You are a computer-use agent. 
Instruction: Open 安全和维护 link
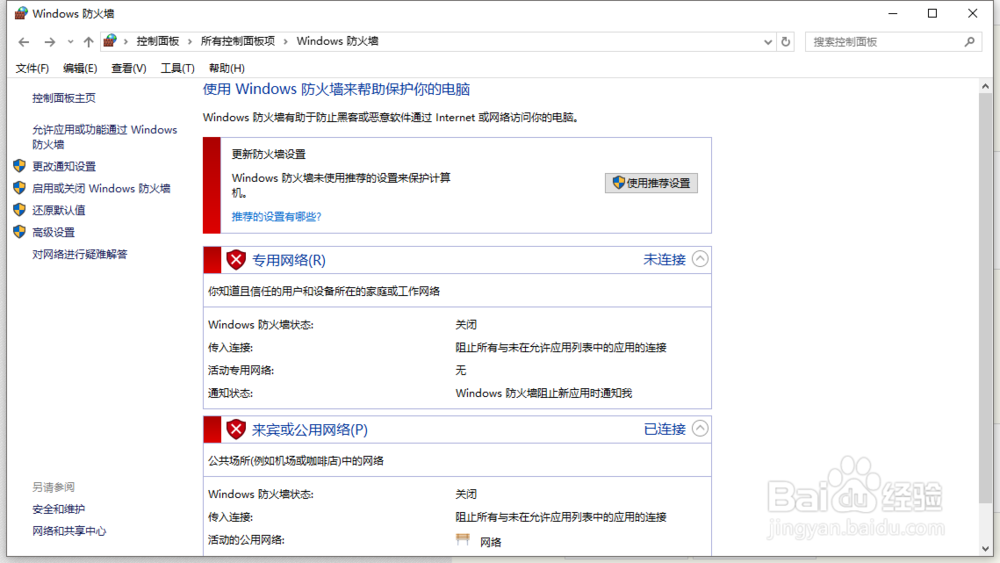tap(59, 509)
